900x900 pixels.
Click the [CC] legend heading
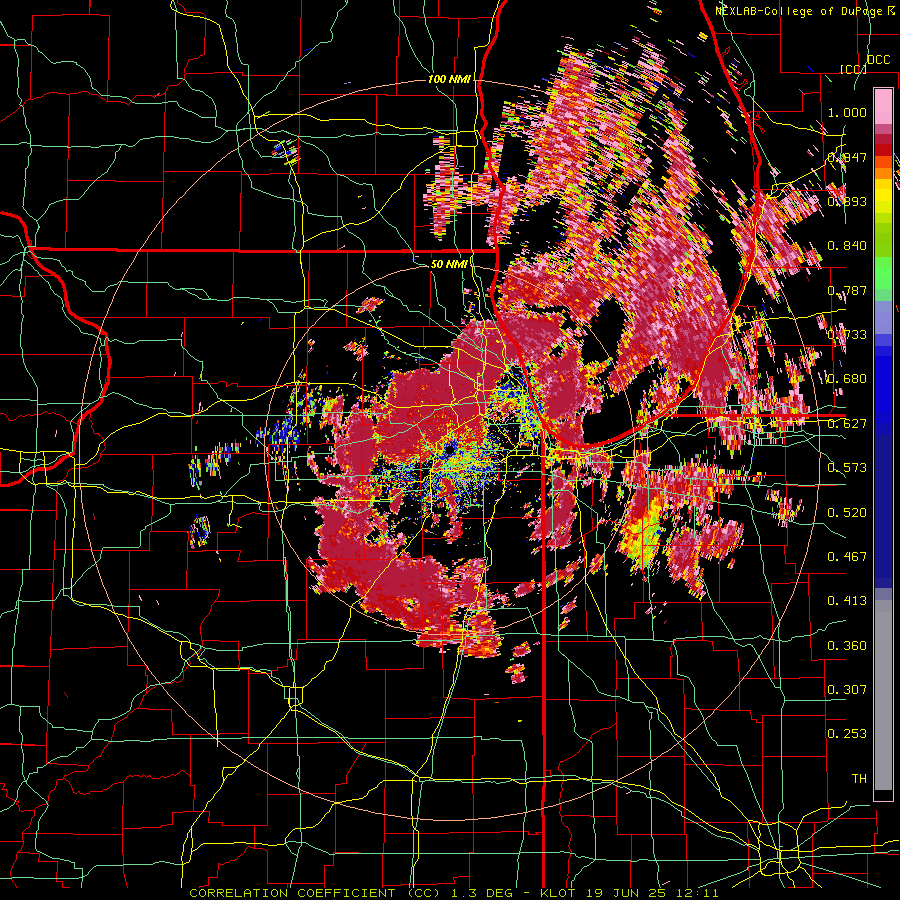pos(853,69)
